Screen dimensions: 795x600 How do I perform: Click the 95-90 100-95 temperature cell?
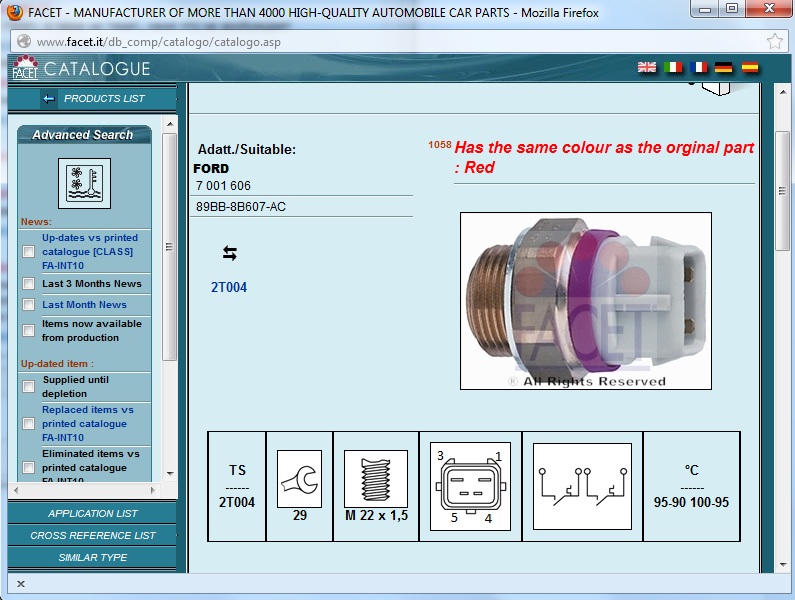tap(691, 486)
